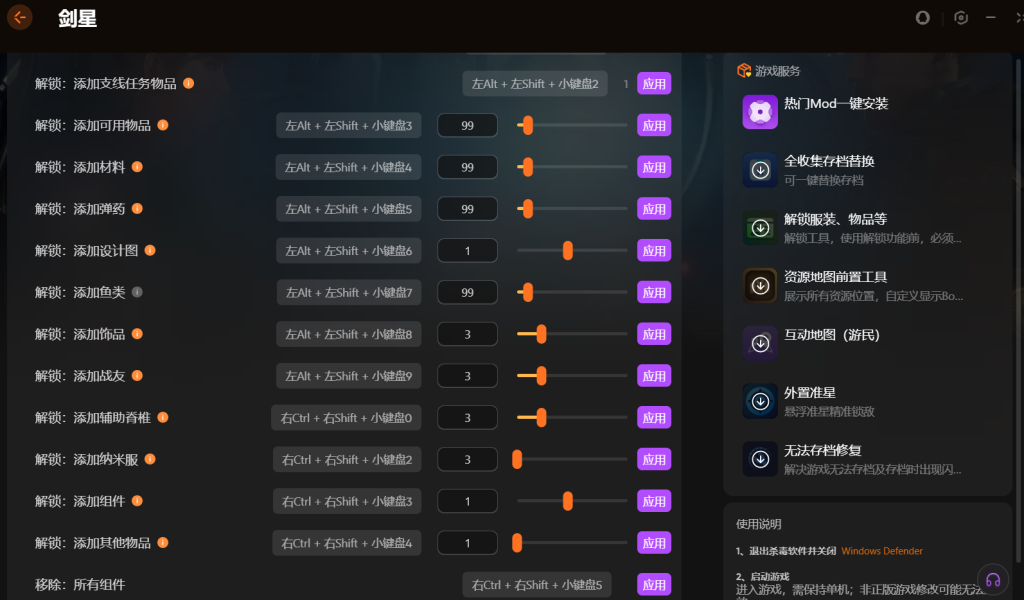Click the 资源地图前置工具 icon
This screenshot has width=1024, height=600.
[760, 286]
